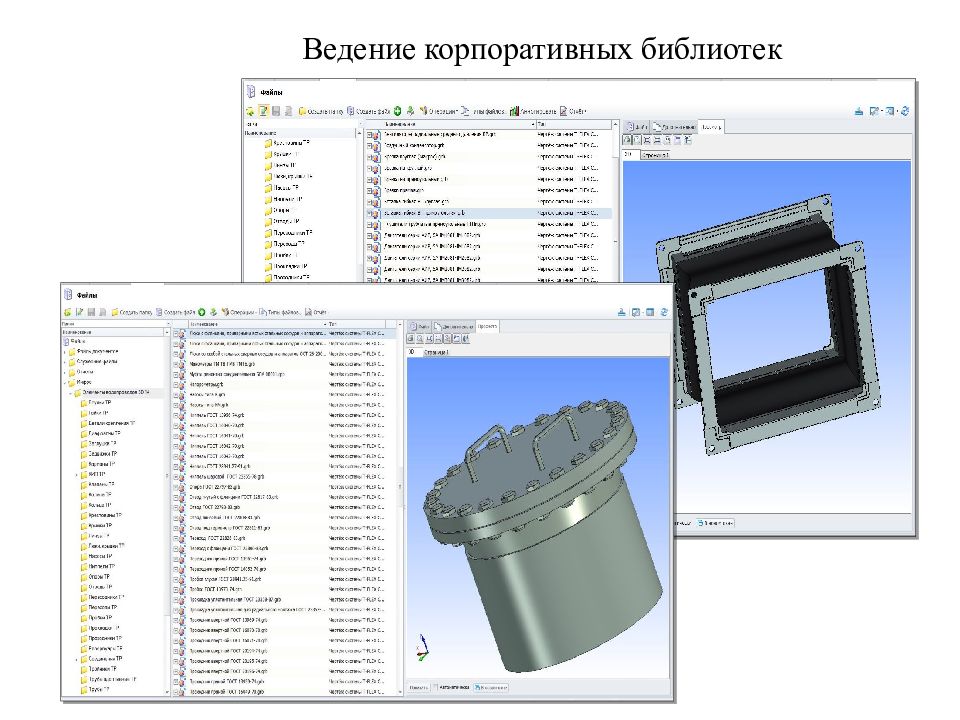Collapse the selected folder ending in 2014 in the front tree
960x720 pixels.
pyautogui.click(x=70, y=392)
